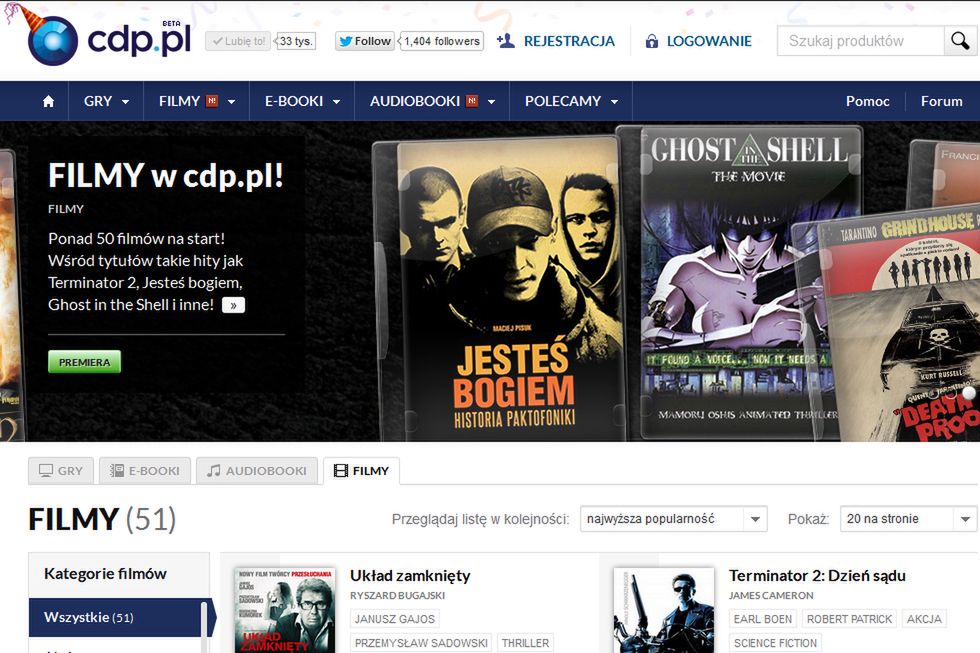Click the SCIENCE FICTION genre tag

click(775, 643)
